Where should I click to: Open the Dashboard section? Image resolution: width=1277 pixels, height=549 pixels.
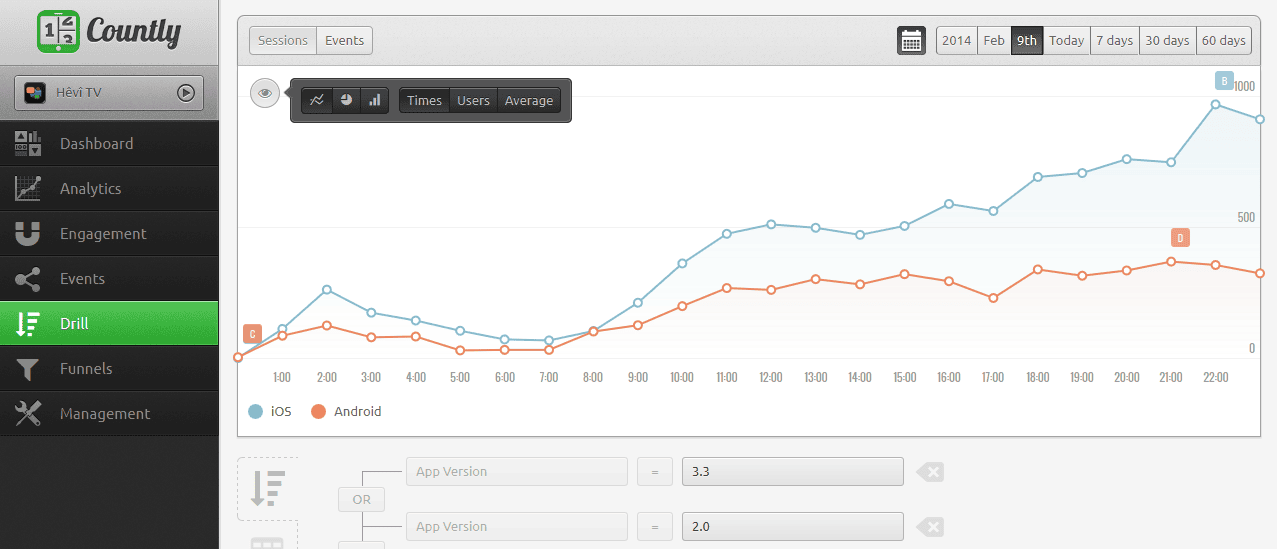(x=109, y=144)
